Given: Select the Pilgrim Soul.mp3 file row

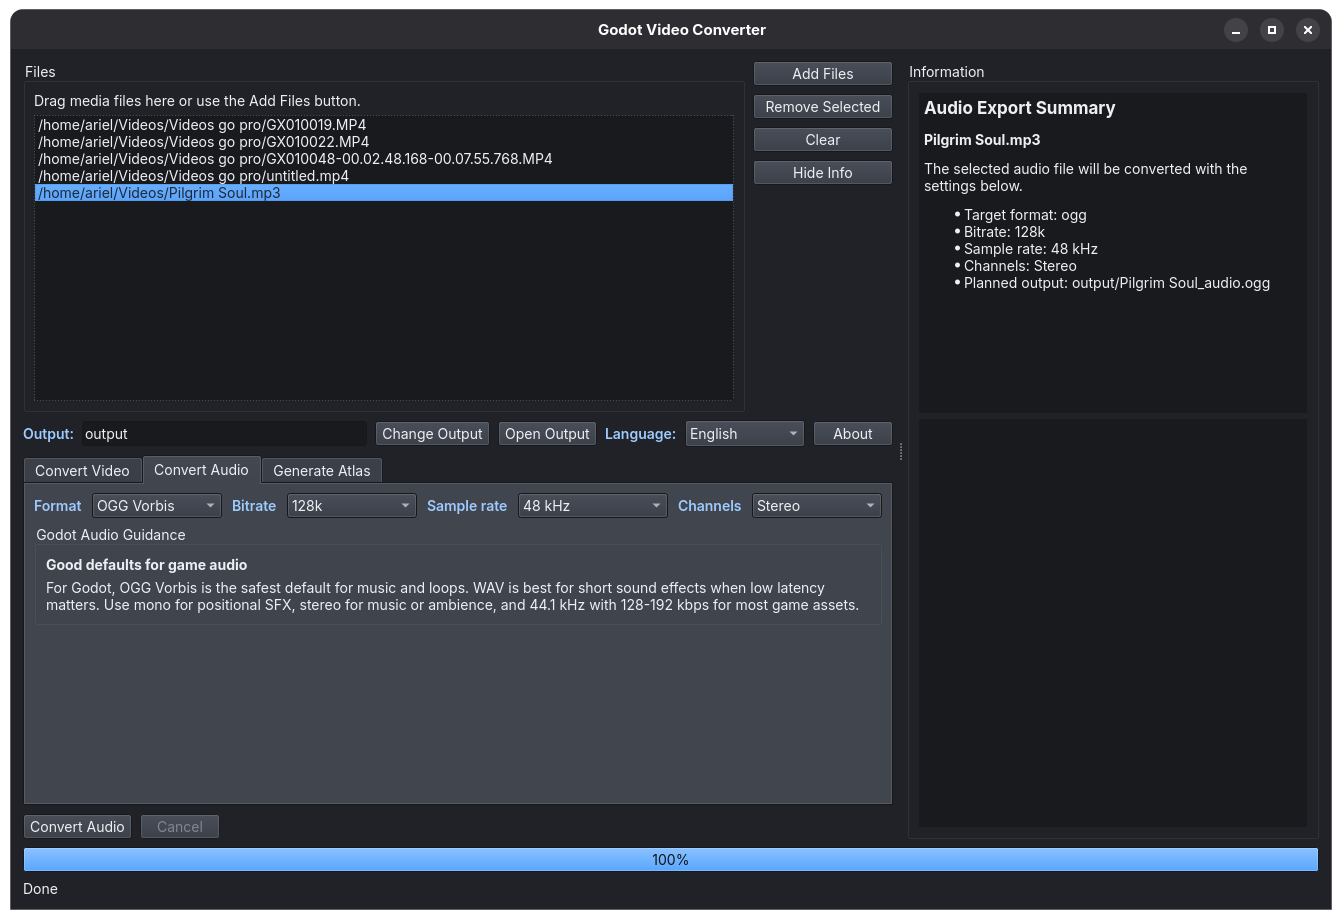Looking at the screenshot, I should pyautogui.click(x=384, y=193).
